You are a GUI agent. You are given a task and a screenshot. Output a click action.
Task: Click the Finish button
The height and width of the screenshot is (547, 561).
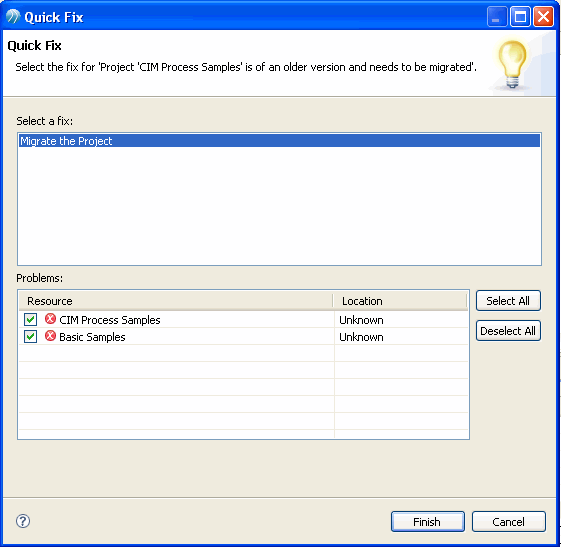(428, 522)
